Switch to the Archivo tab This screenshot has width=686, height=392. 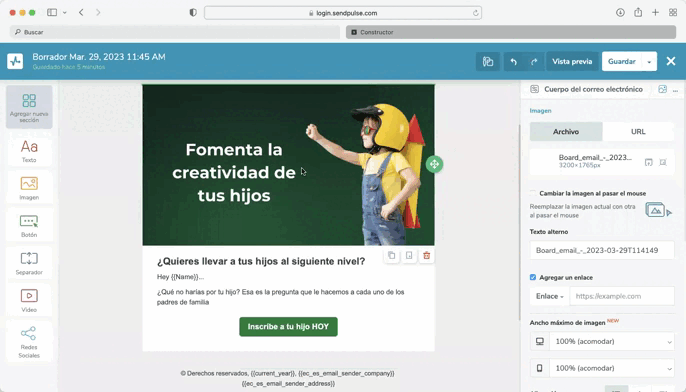pyautogui.click(x=566, y=132)
